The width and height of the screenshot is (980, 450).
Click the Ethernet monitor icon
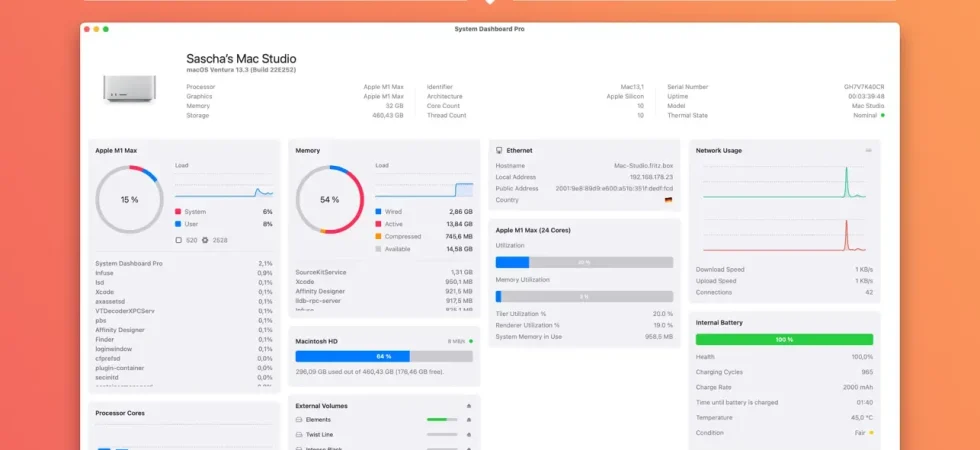(499, 151)
